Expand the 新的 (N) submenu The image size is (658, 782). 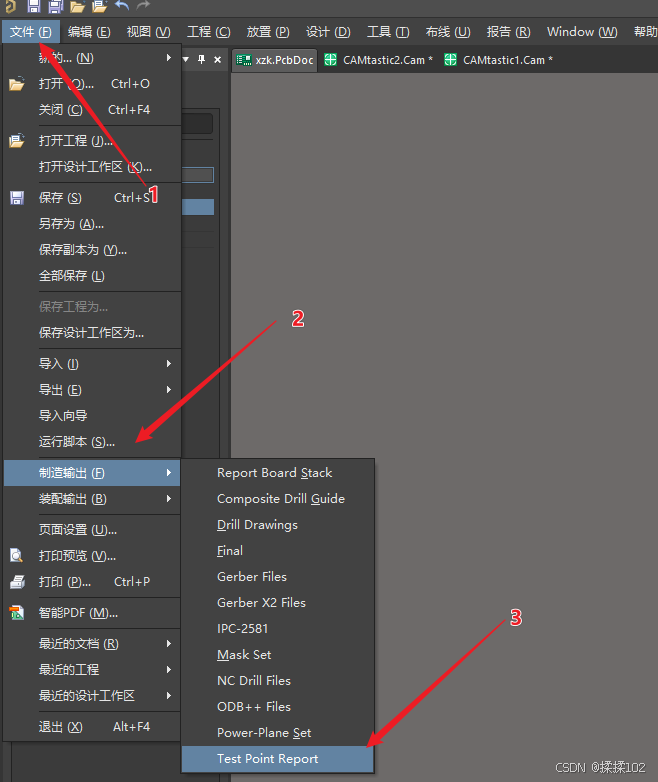pos(92,58)
